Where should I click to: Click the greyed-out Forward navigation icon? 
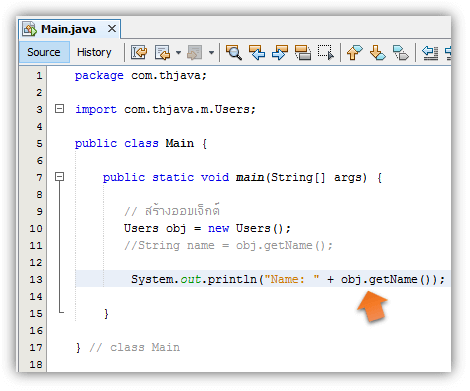(x=195, y=53)
